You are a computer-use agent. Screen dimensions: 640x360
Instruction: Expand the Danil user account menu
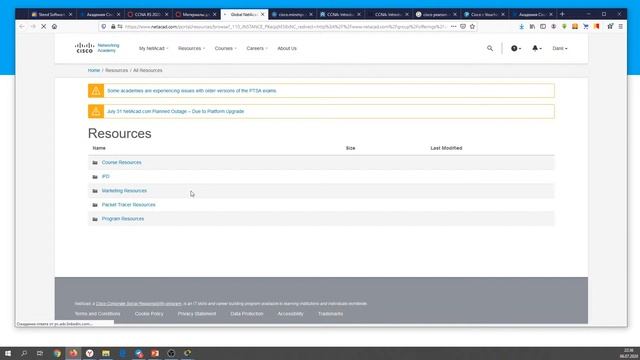click(560, 48)
